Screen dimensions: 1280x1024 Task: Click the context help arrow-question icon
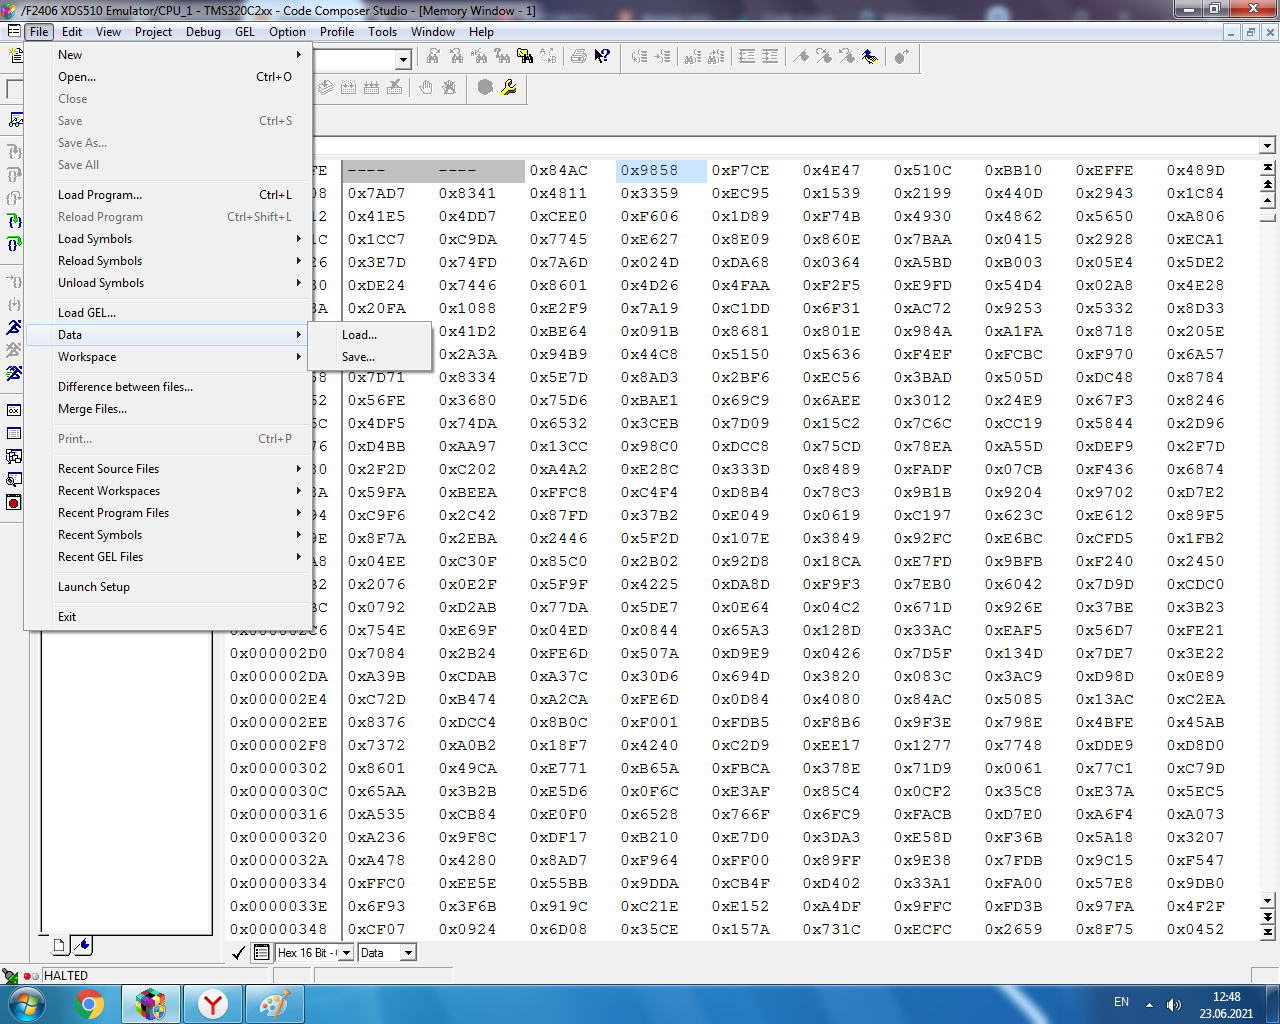tap(602, 57)
